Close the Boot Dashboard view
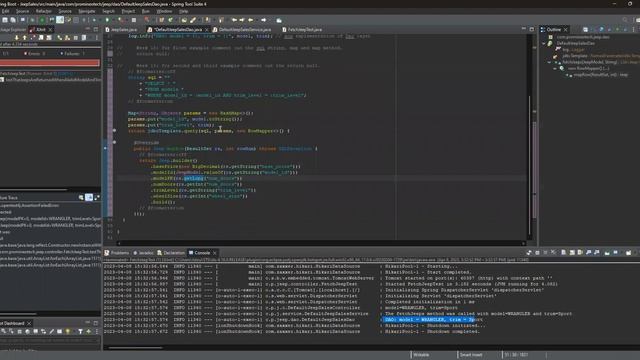The height and width of the screenshot is (360, 640). tap(29, 323)
